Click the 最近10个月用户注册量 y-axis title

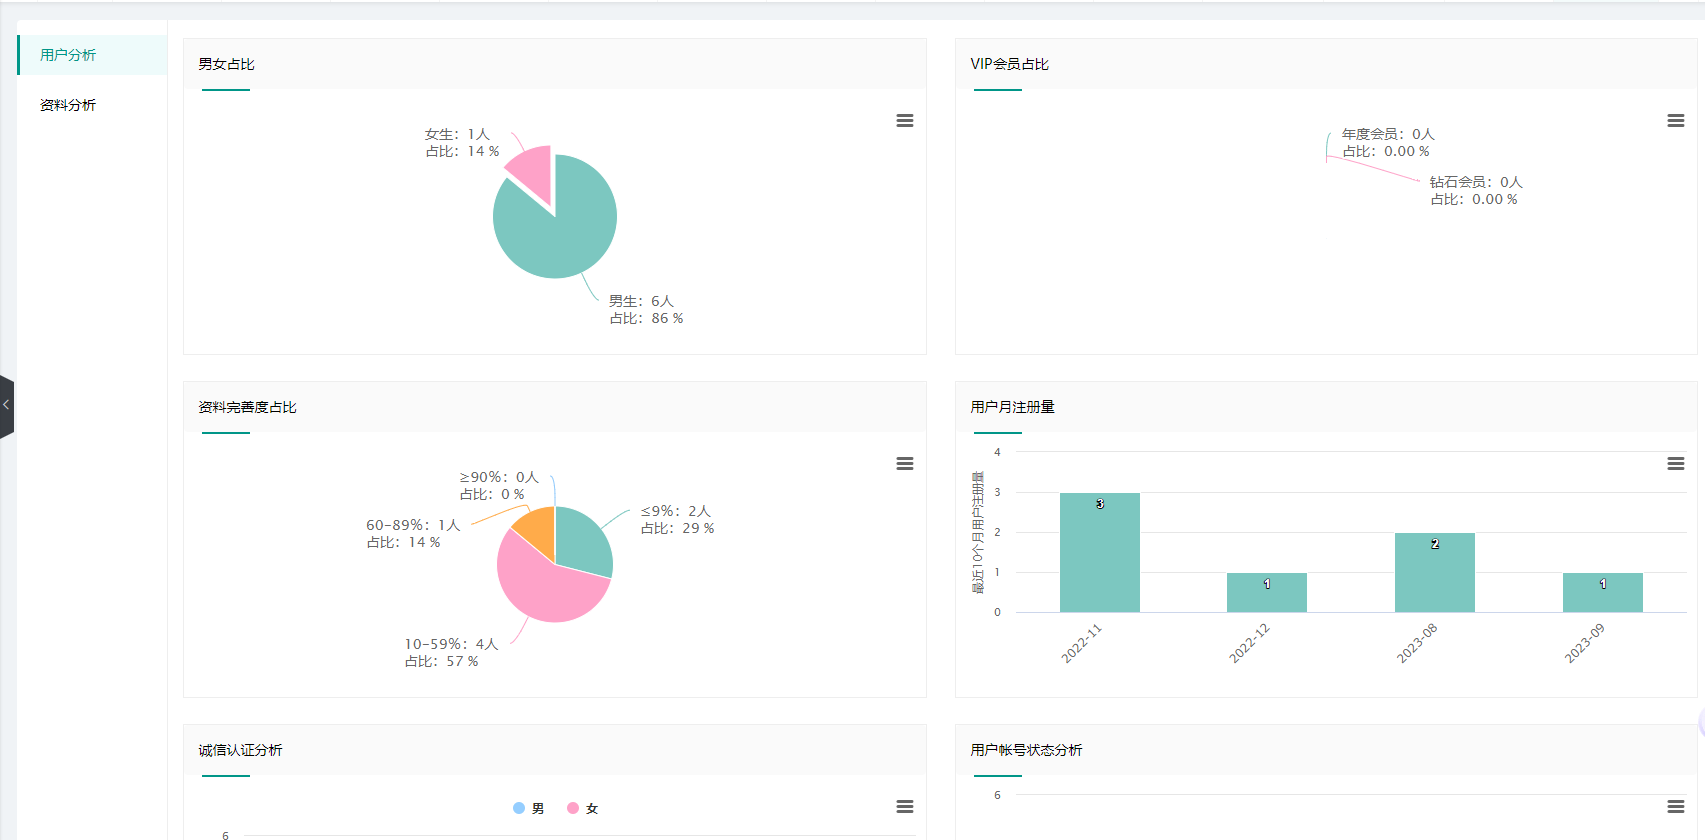978,532
